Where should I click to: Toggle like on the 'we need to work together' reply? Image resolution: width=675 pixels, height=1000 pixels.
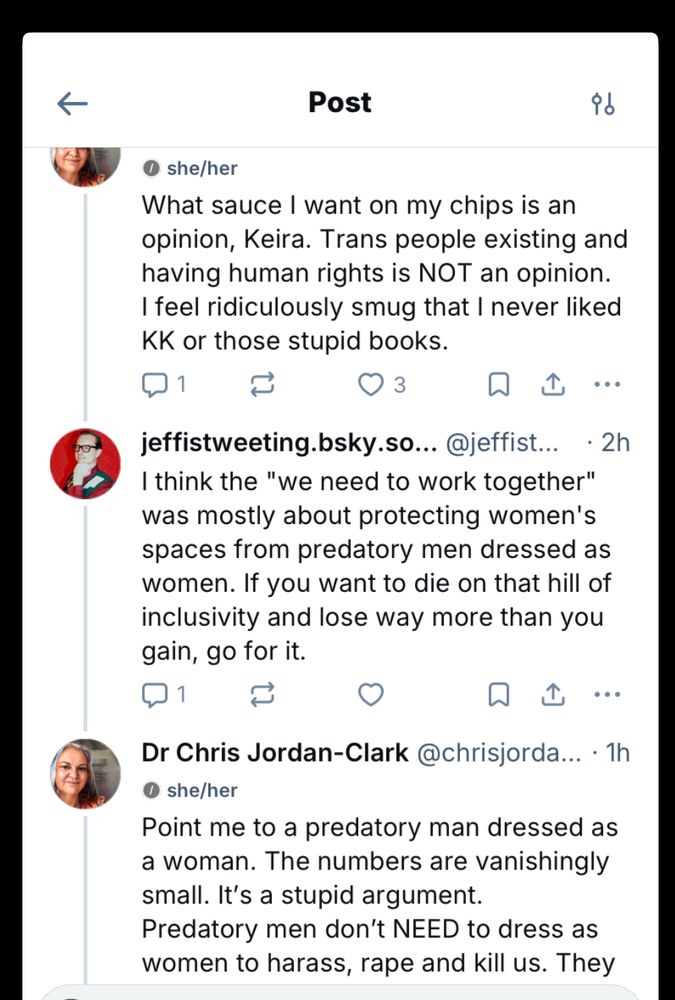pos(370,694)
